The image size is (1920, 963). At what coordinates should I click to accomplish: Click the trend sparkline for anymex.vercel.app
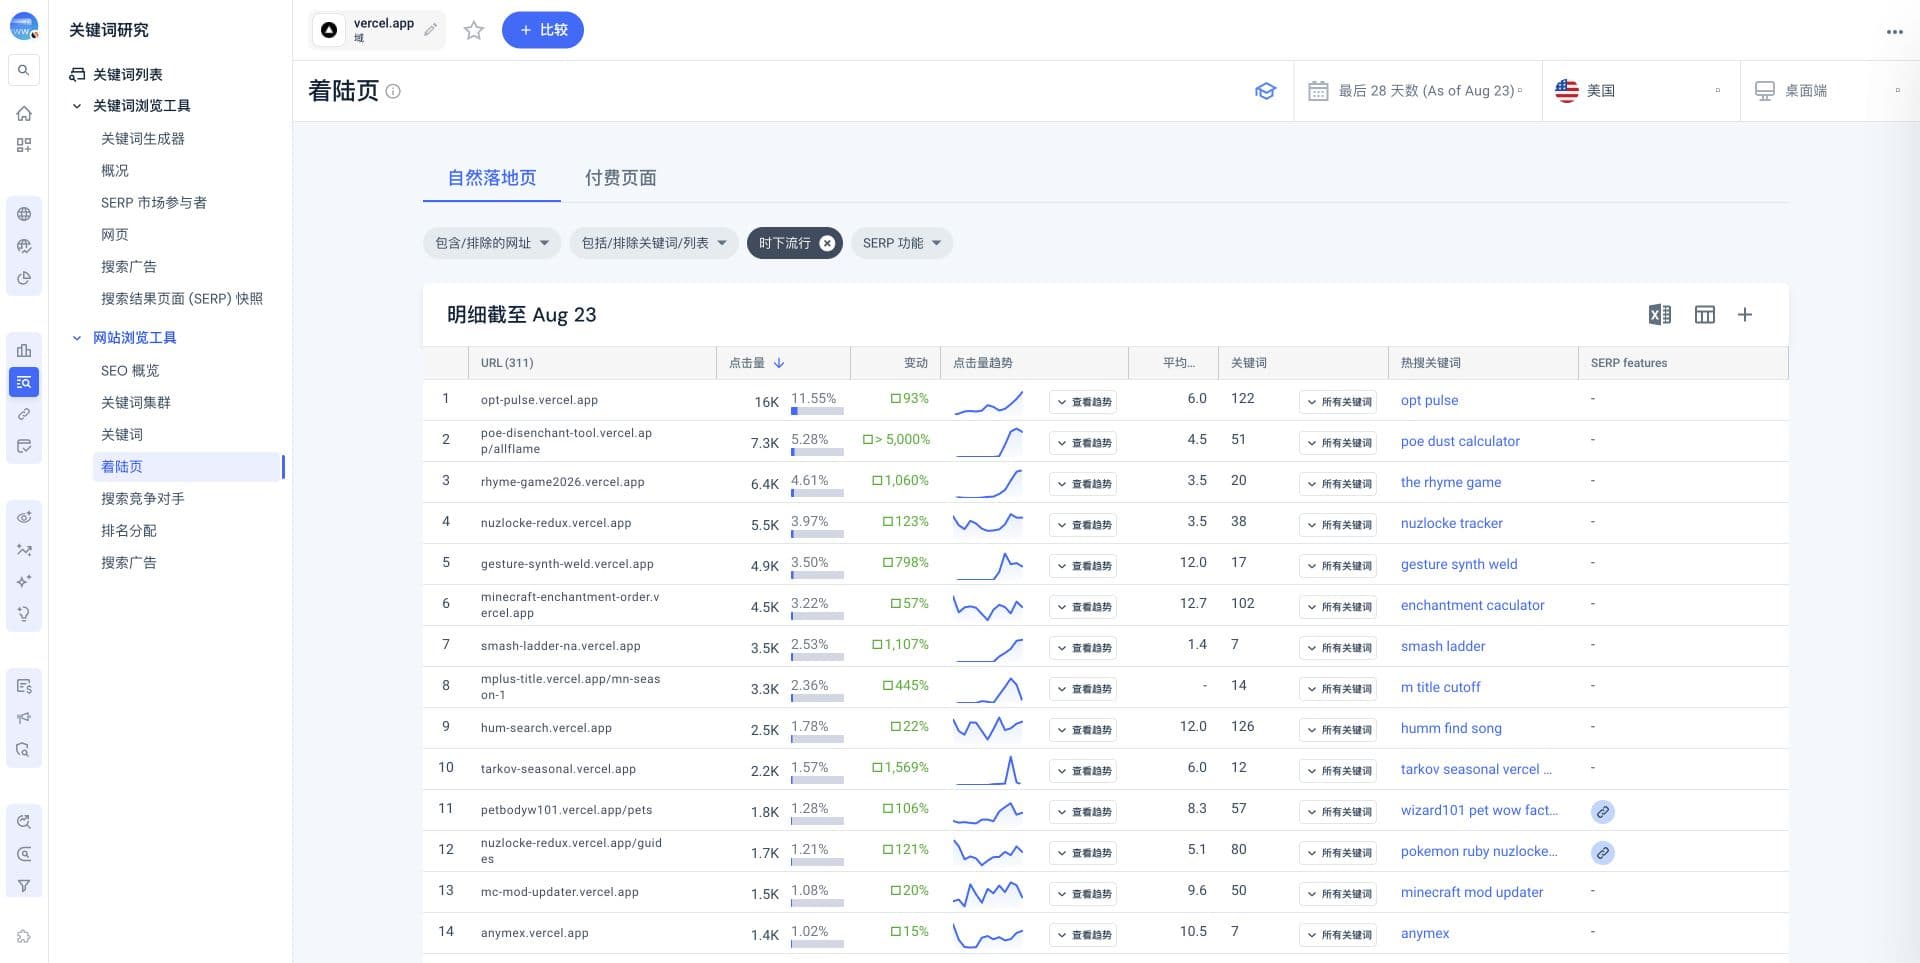click(x=988, y=935)
